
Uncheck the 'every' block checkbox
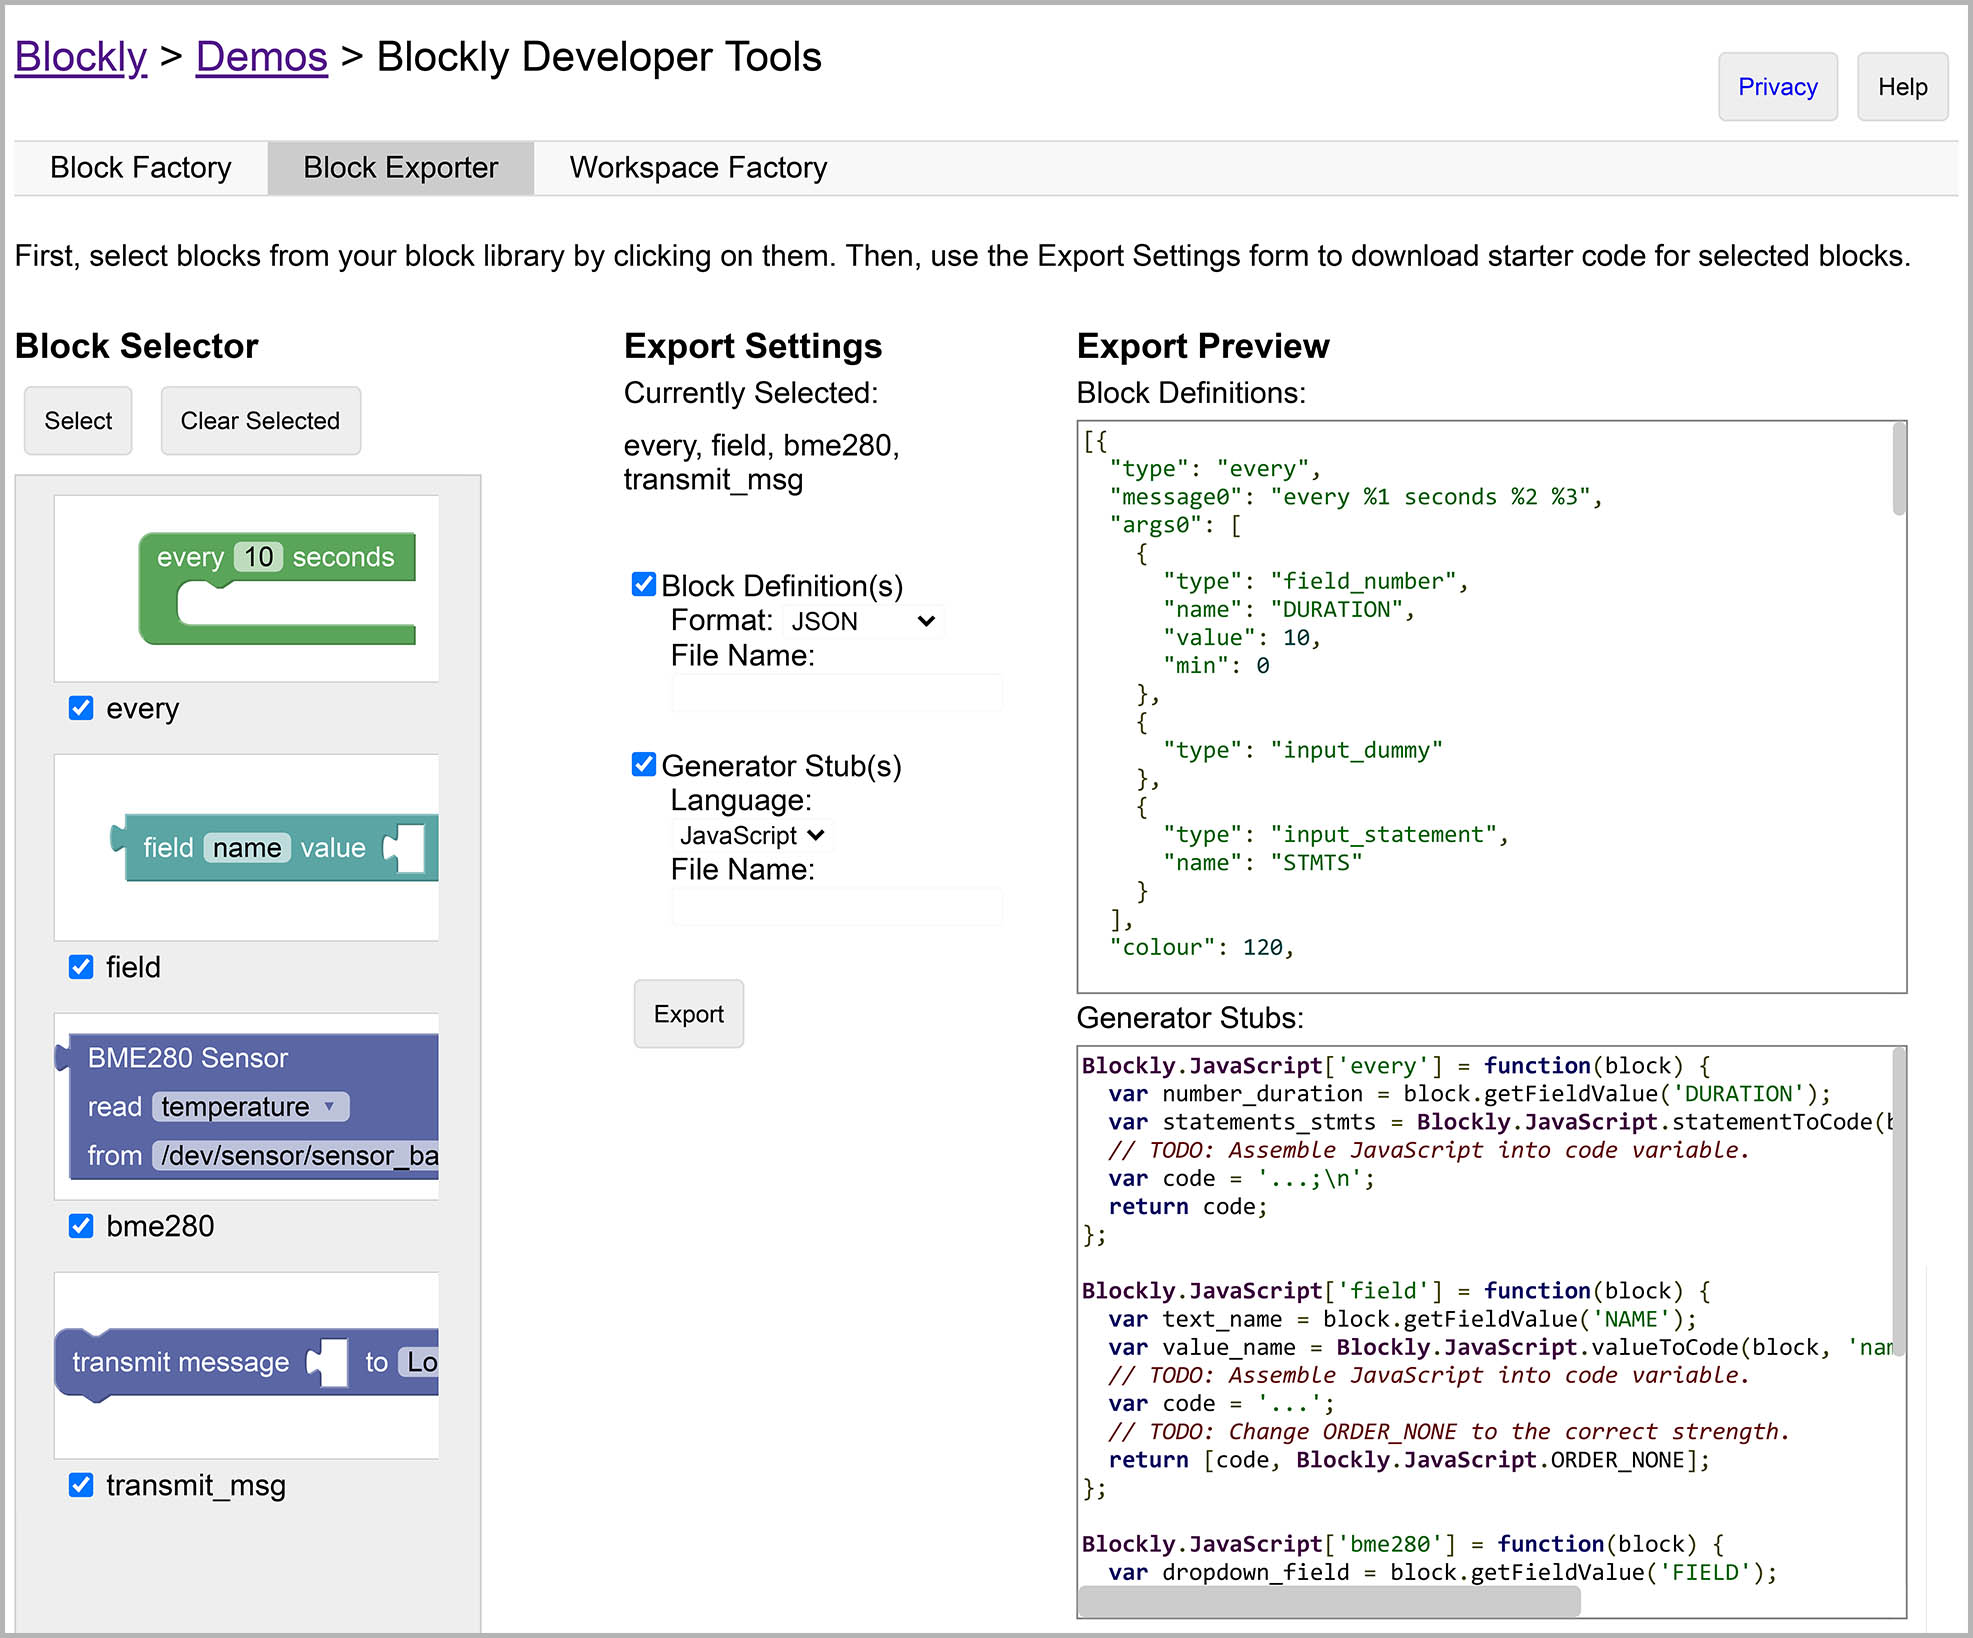coord(81,708)
